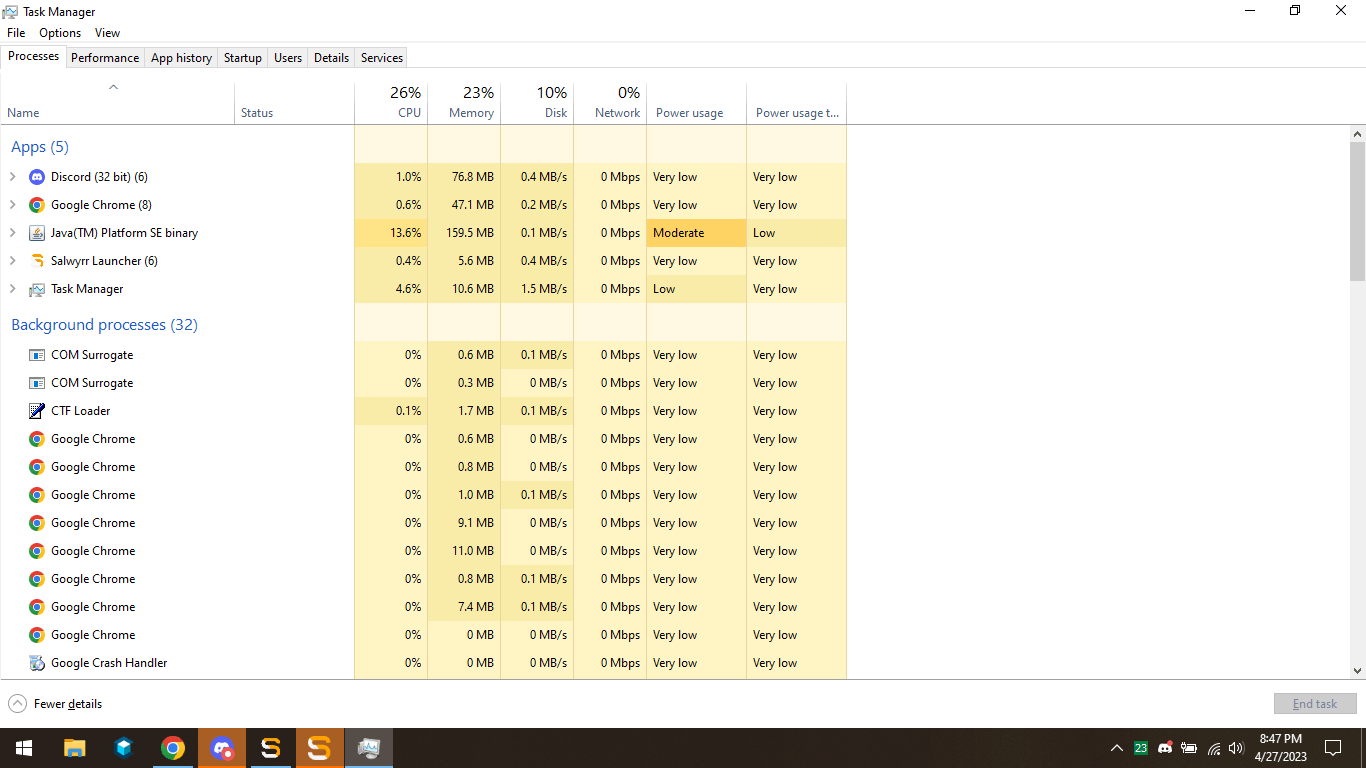This screenshot has width=1366, height=768.
Task: Sort processes by Memory column header
Action: pos(464,102)
